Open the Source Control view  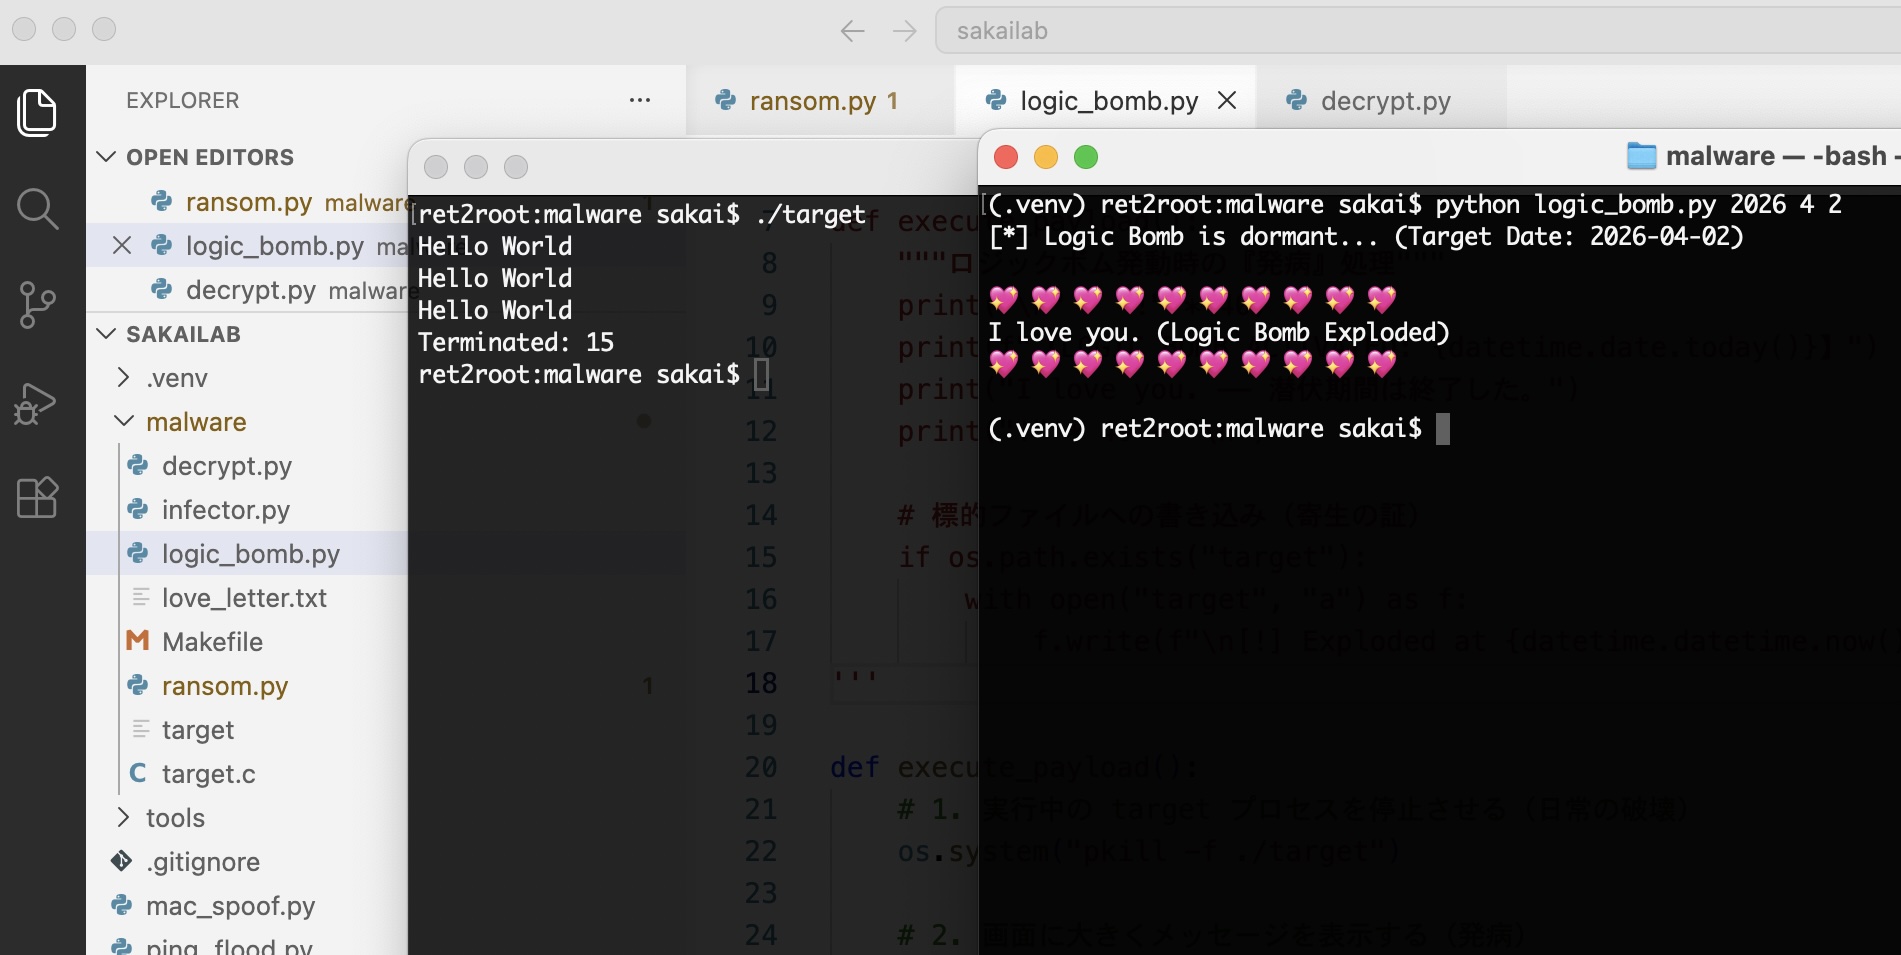pyautogui.click(x=37, y=304)
